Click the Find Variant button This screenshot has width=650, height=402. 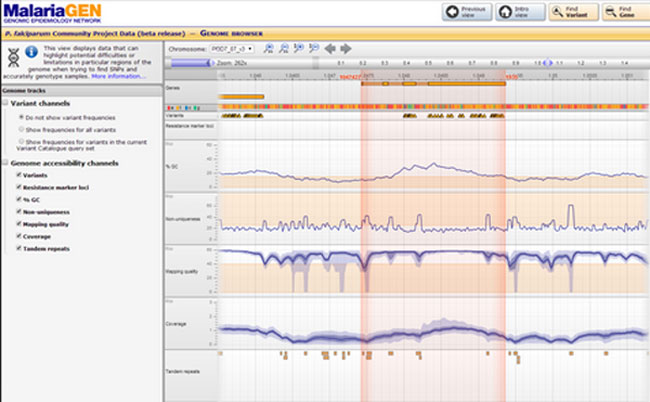[x=572, y=12]
